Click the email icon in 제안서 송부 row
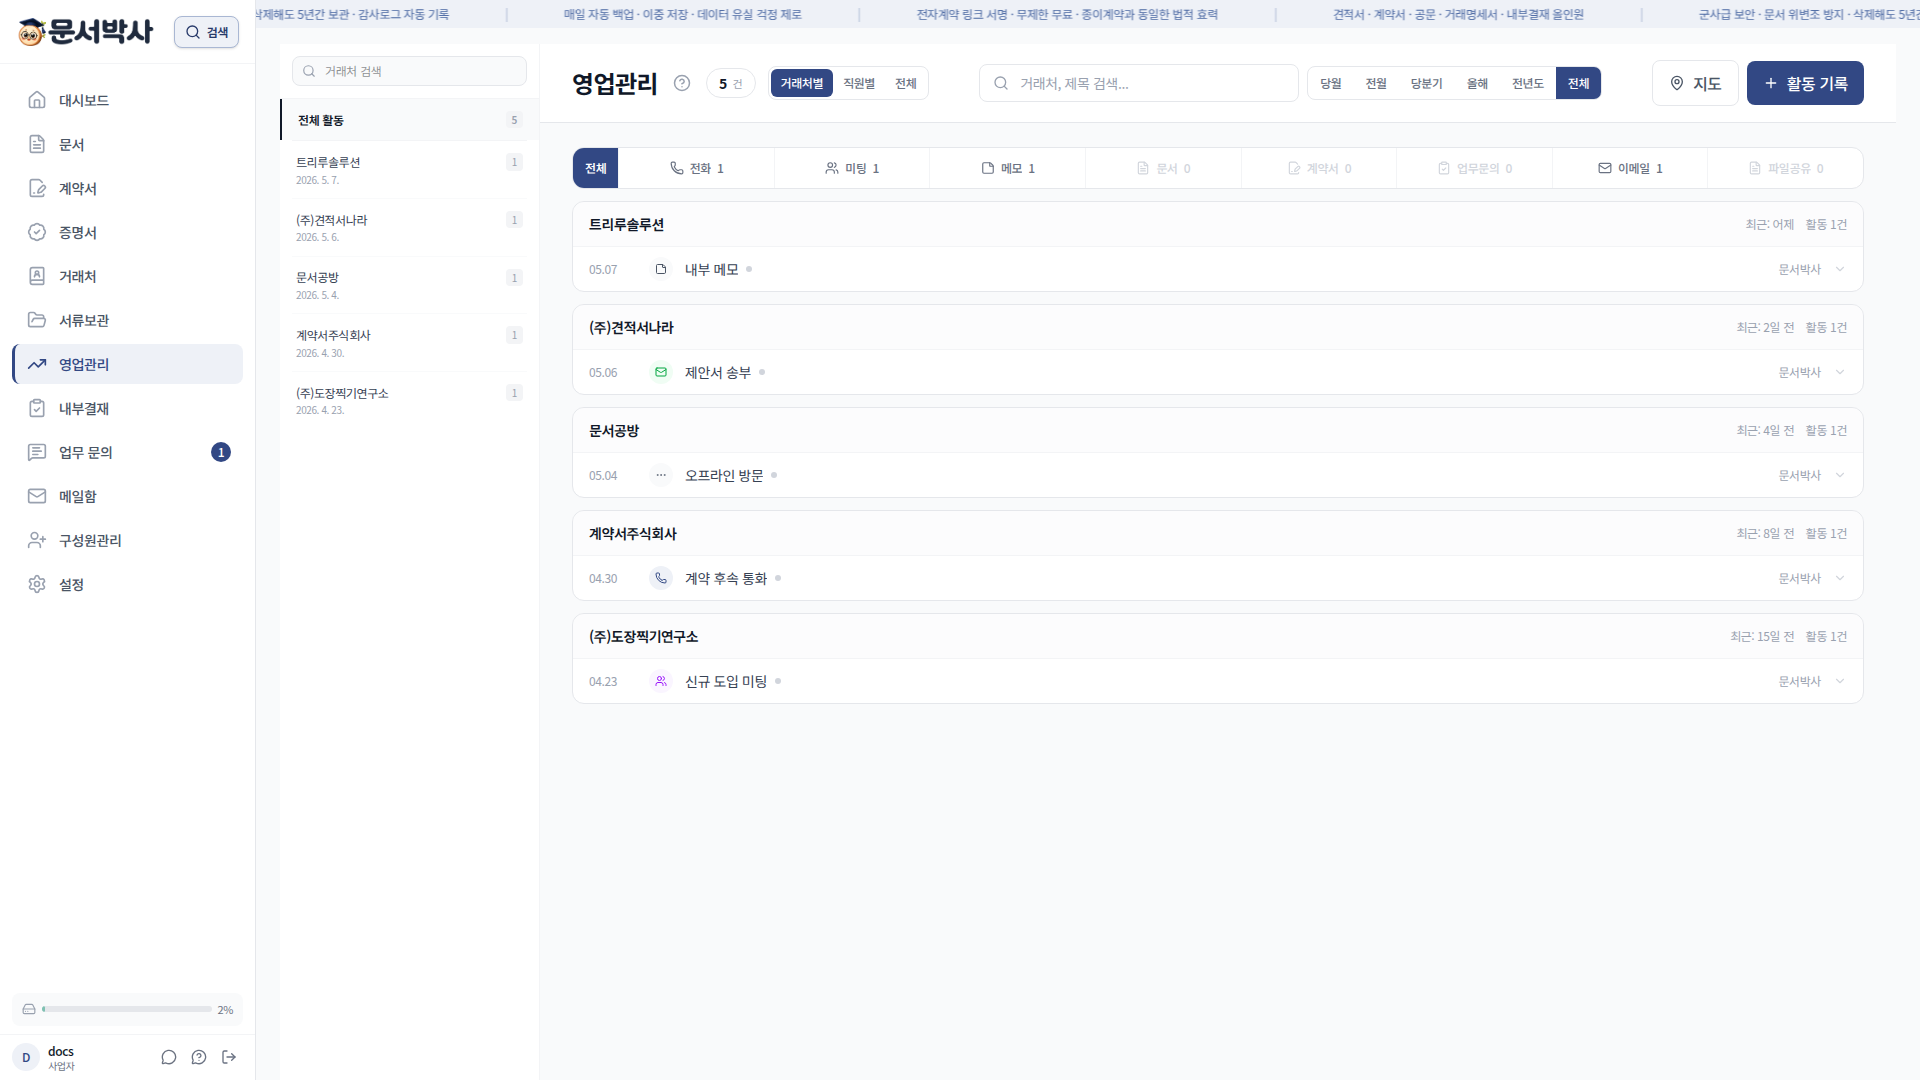The width and height of the screenshot is (1920, 1080). (661, 372)
